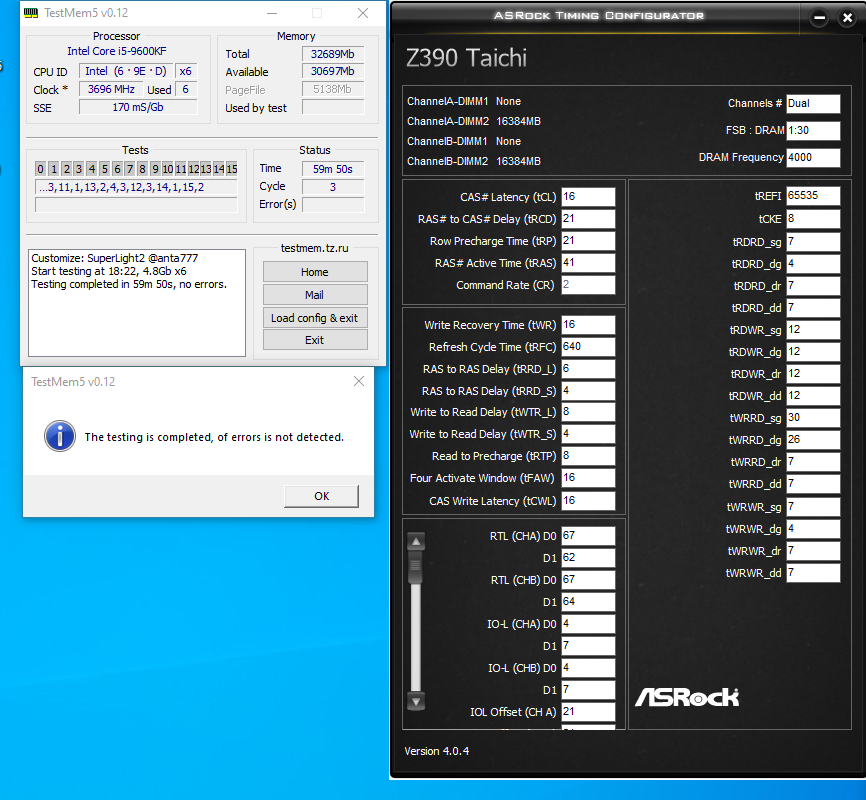Screen dimensions: 866x800
Task: Click the tRRD_S value field
Action: pyautogui.click(x=588, y=391)
